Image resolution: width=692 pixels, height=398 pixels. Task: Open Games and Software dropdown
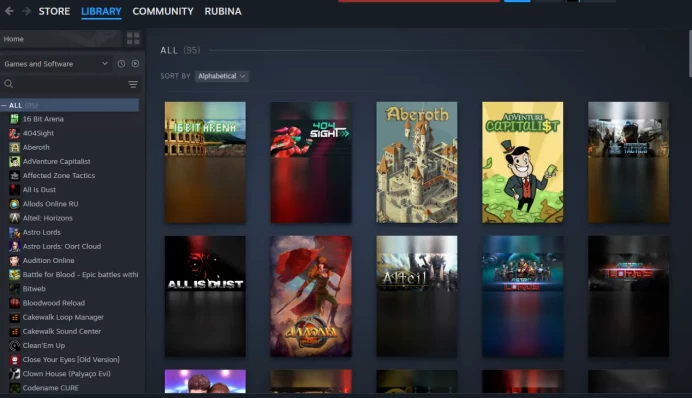point(56,64)
